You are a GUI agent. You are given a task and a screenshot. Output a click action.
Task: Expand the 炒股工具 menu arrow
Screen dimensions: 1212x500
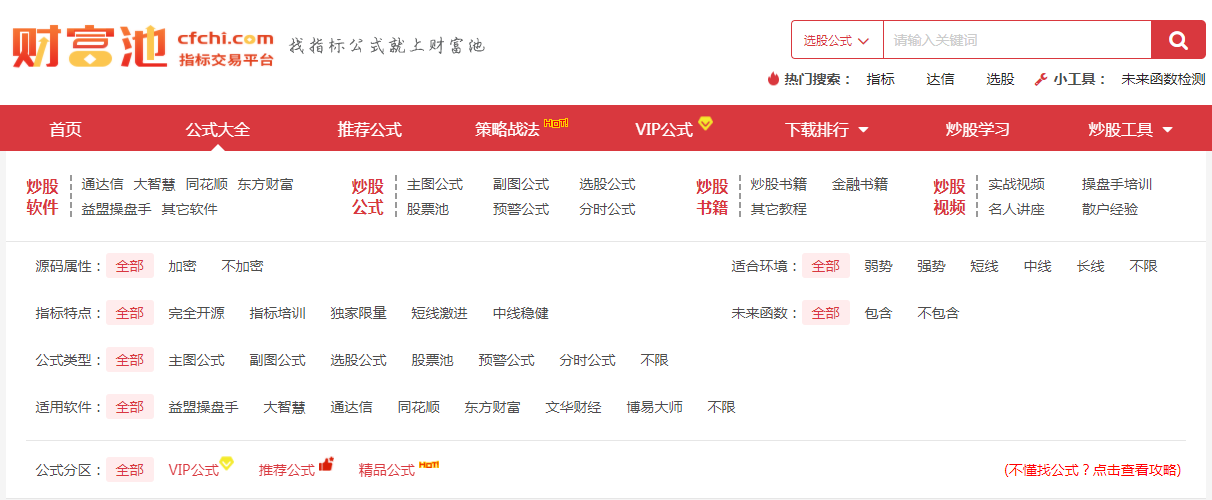pos(1167,130)
